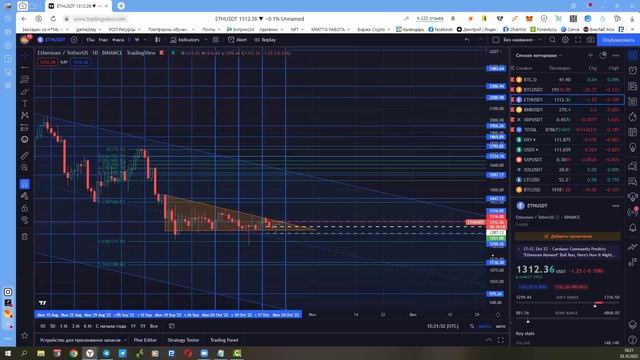Toggle hide all drawings eye icon
This screenshot has width=640, height=360.
[24, 220]
